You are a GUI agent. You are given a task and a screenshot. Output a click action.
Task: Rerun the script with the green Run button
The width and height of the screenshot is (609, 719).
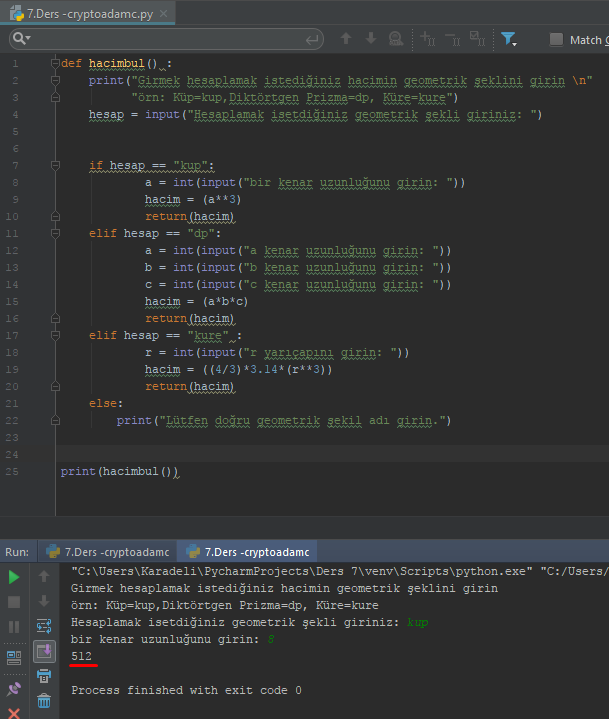coord(14,577)
